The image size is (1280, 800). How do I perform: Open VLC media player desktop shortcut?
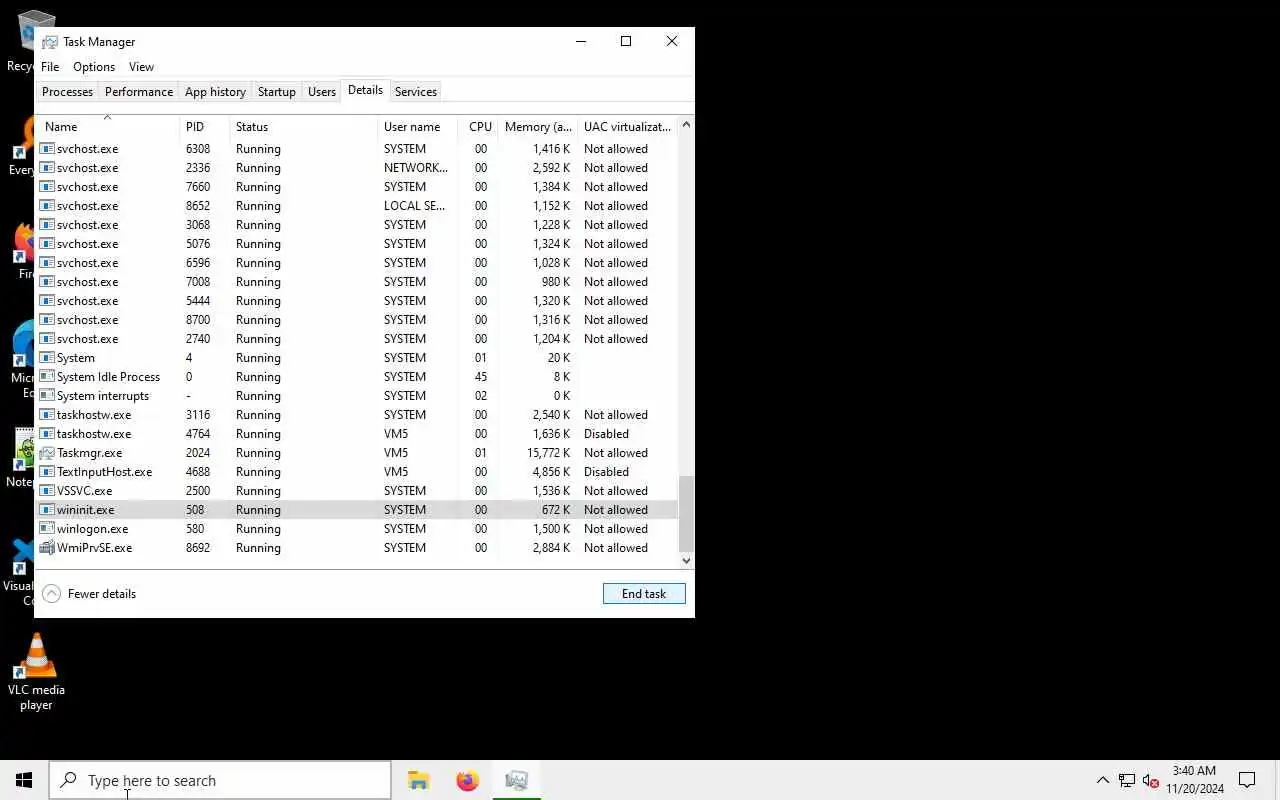[x=36, y=672]
